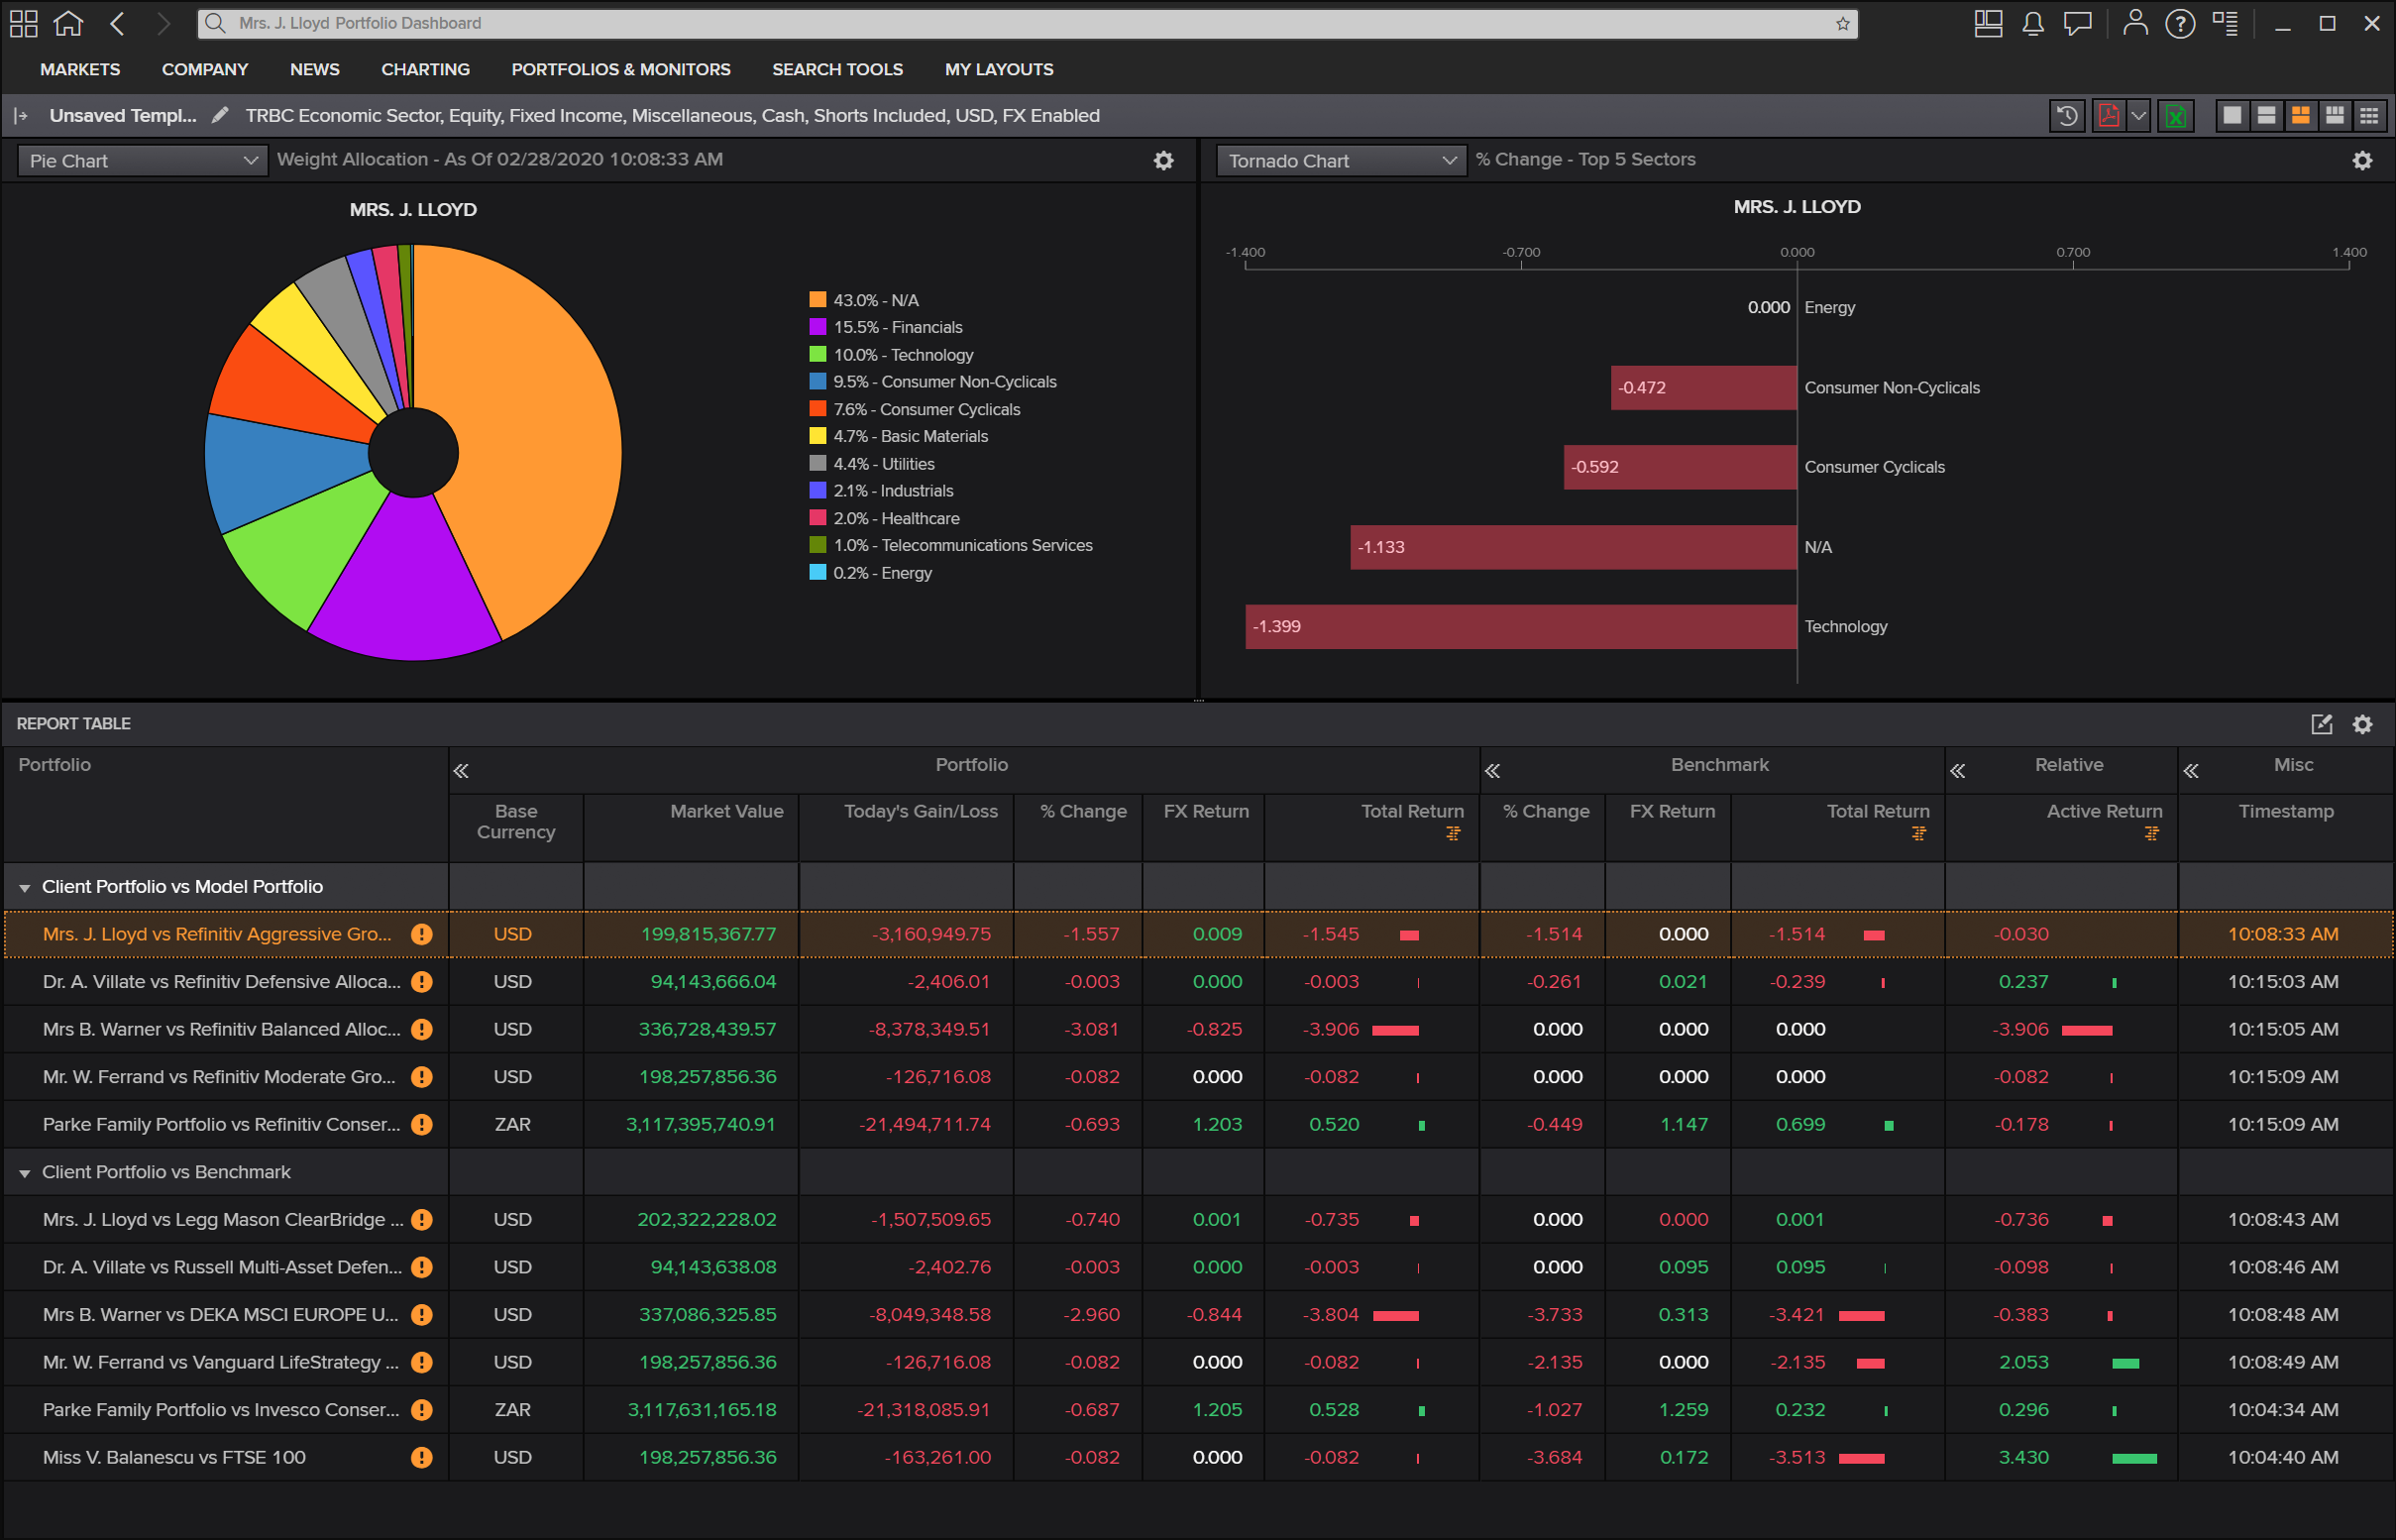The height and width of the screenshot is (1540, 2396).
Task: Open the workspace layout icon in title bar
Action: tap(1988, 23)
